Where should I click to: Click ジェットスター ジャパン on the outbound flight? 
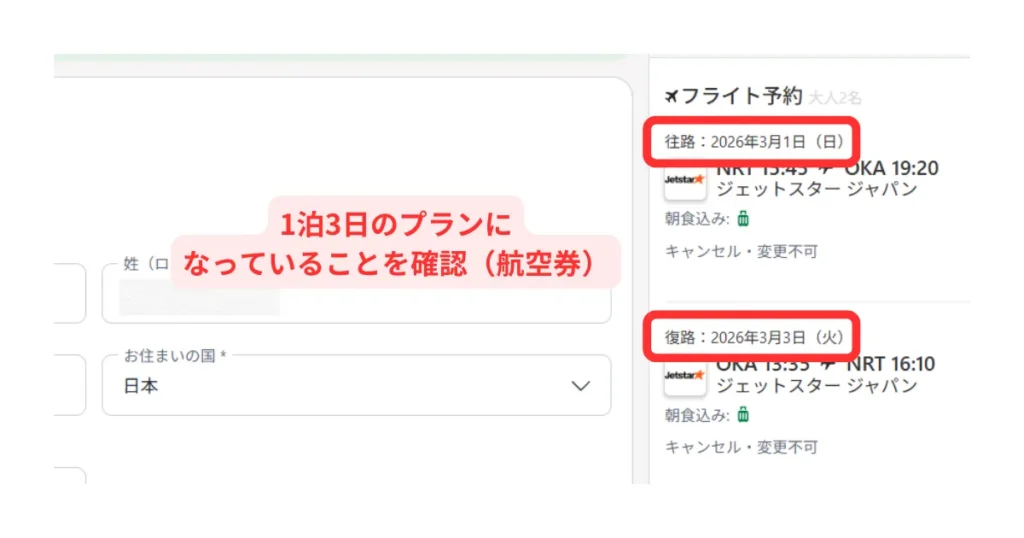[817, 189]
